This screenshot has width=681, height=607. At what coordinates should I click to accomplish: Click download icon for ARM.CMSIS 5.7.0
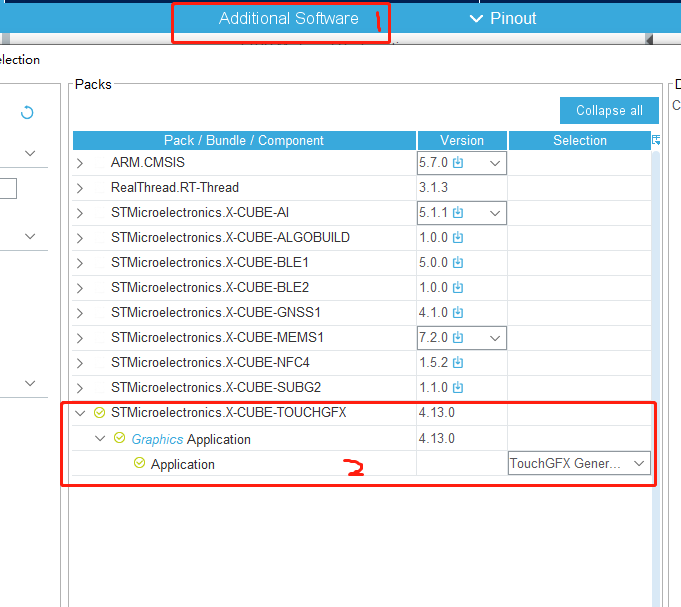pyautogui.click(x=458, y=162)
